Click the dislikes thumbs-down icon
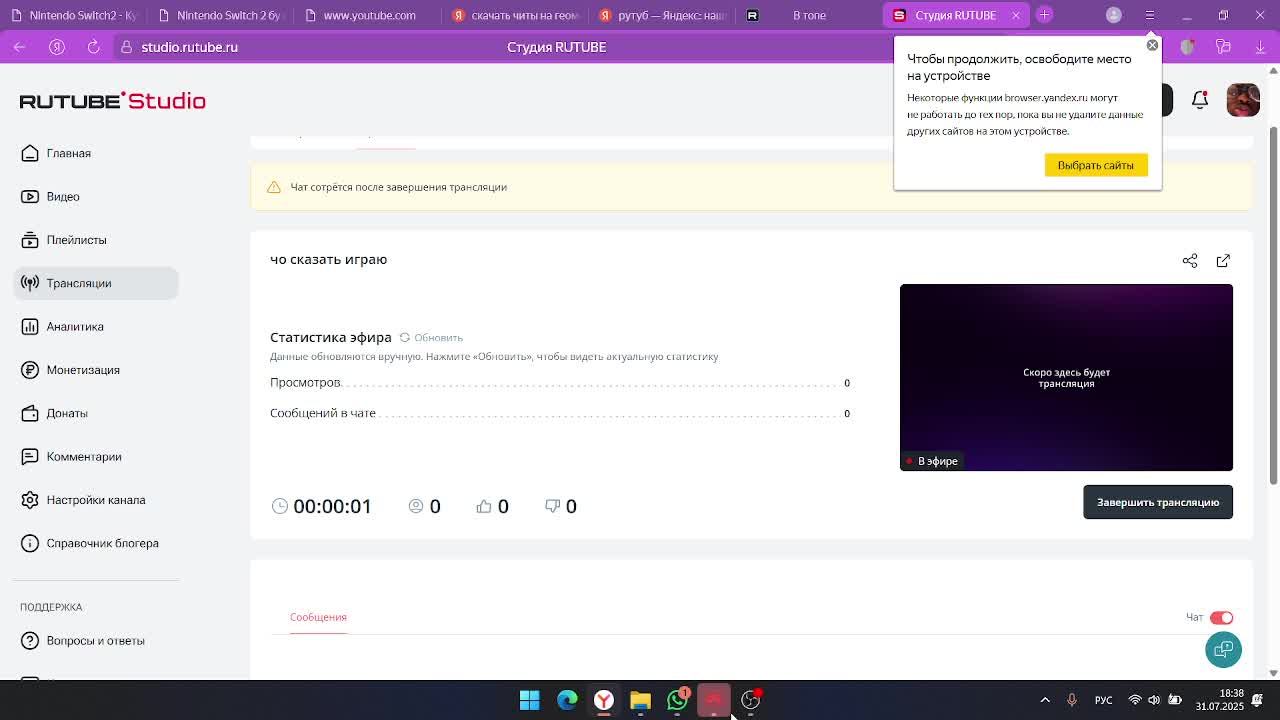This screenshot has height=720, width=1280. pyautogui.click(x=552, y=506)
